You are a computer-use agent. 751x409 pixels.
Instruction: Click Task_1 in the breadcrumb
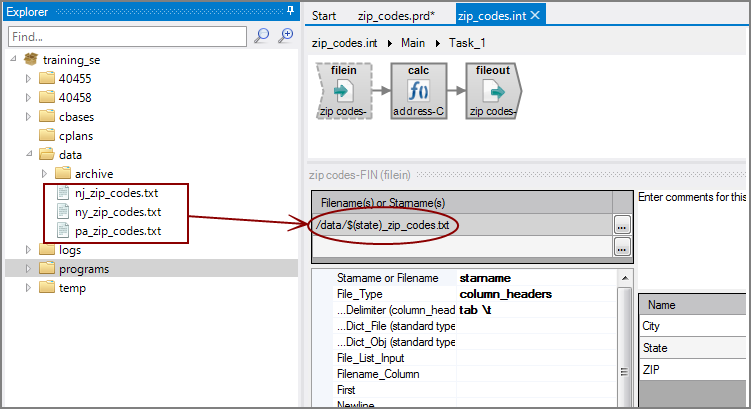pos(467,43)
